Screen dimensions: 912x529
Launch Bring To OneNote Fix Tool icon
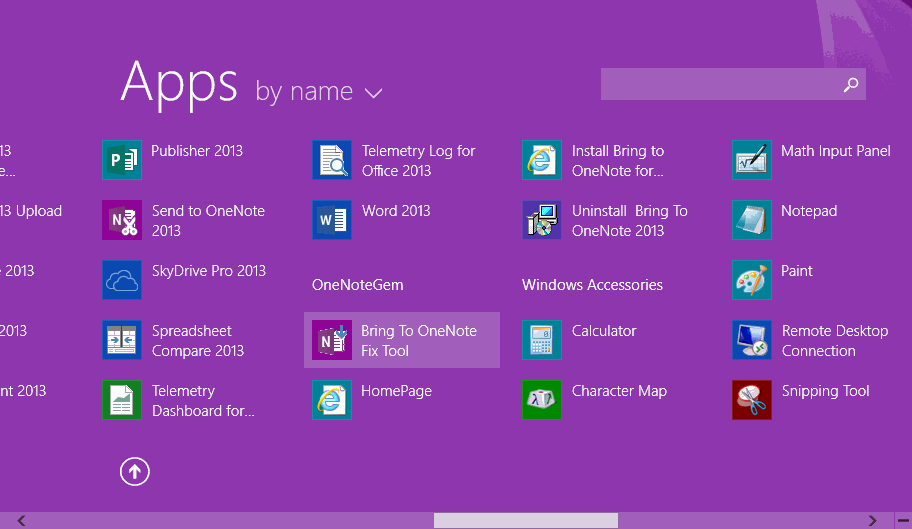(x=332, y=340)
